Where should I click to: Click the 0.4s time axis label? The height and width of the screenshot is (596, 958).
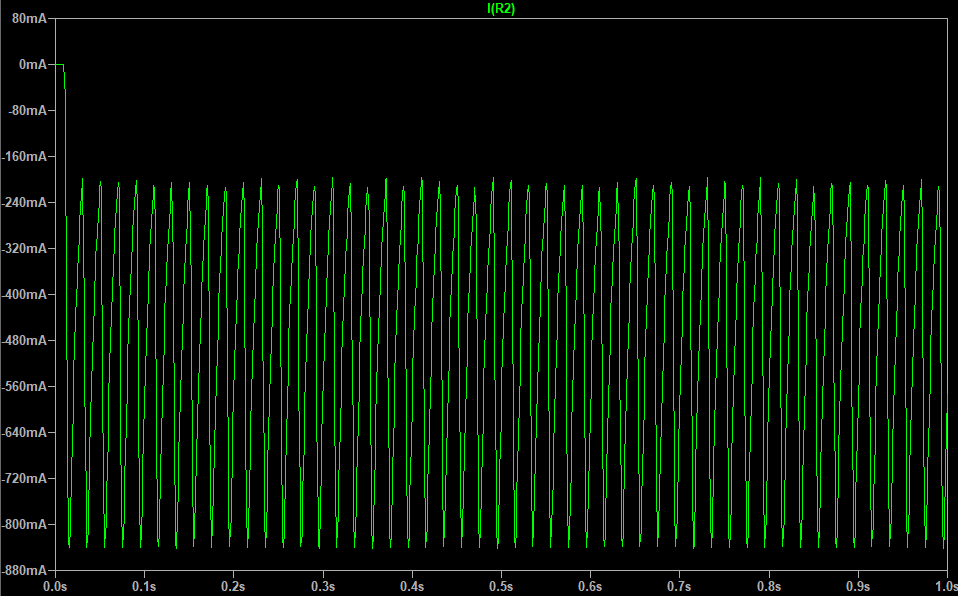pos(412,587)
